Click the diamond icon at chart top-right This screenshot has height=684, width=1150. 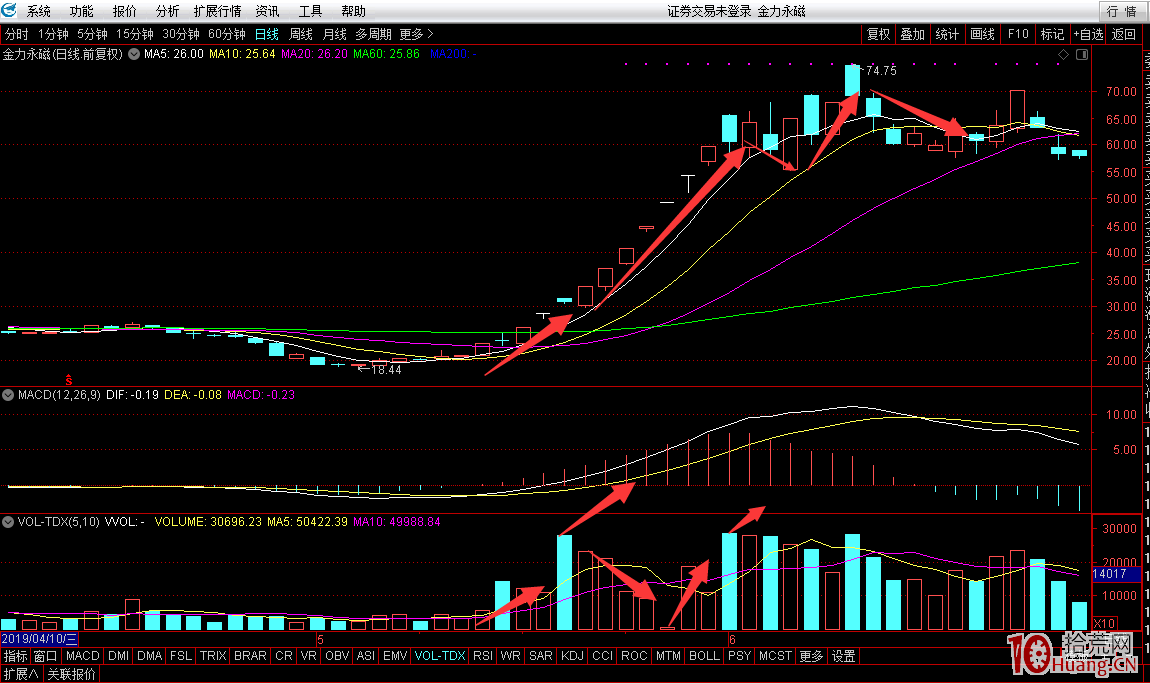pyautogui.click(x=1063, y=55)
